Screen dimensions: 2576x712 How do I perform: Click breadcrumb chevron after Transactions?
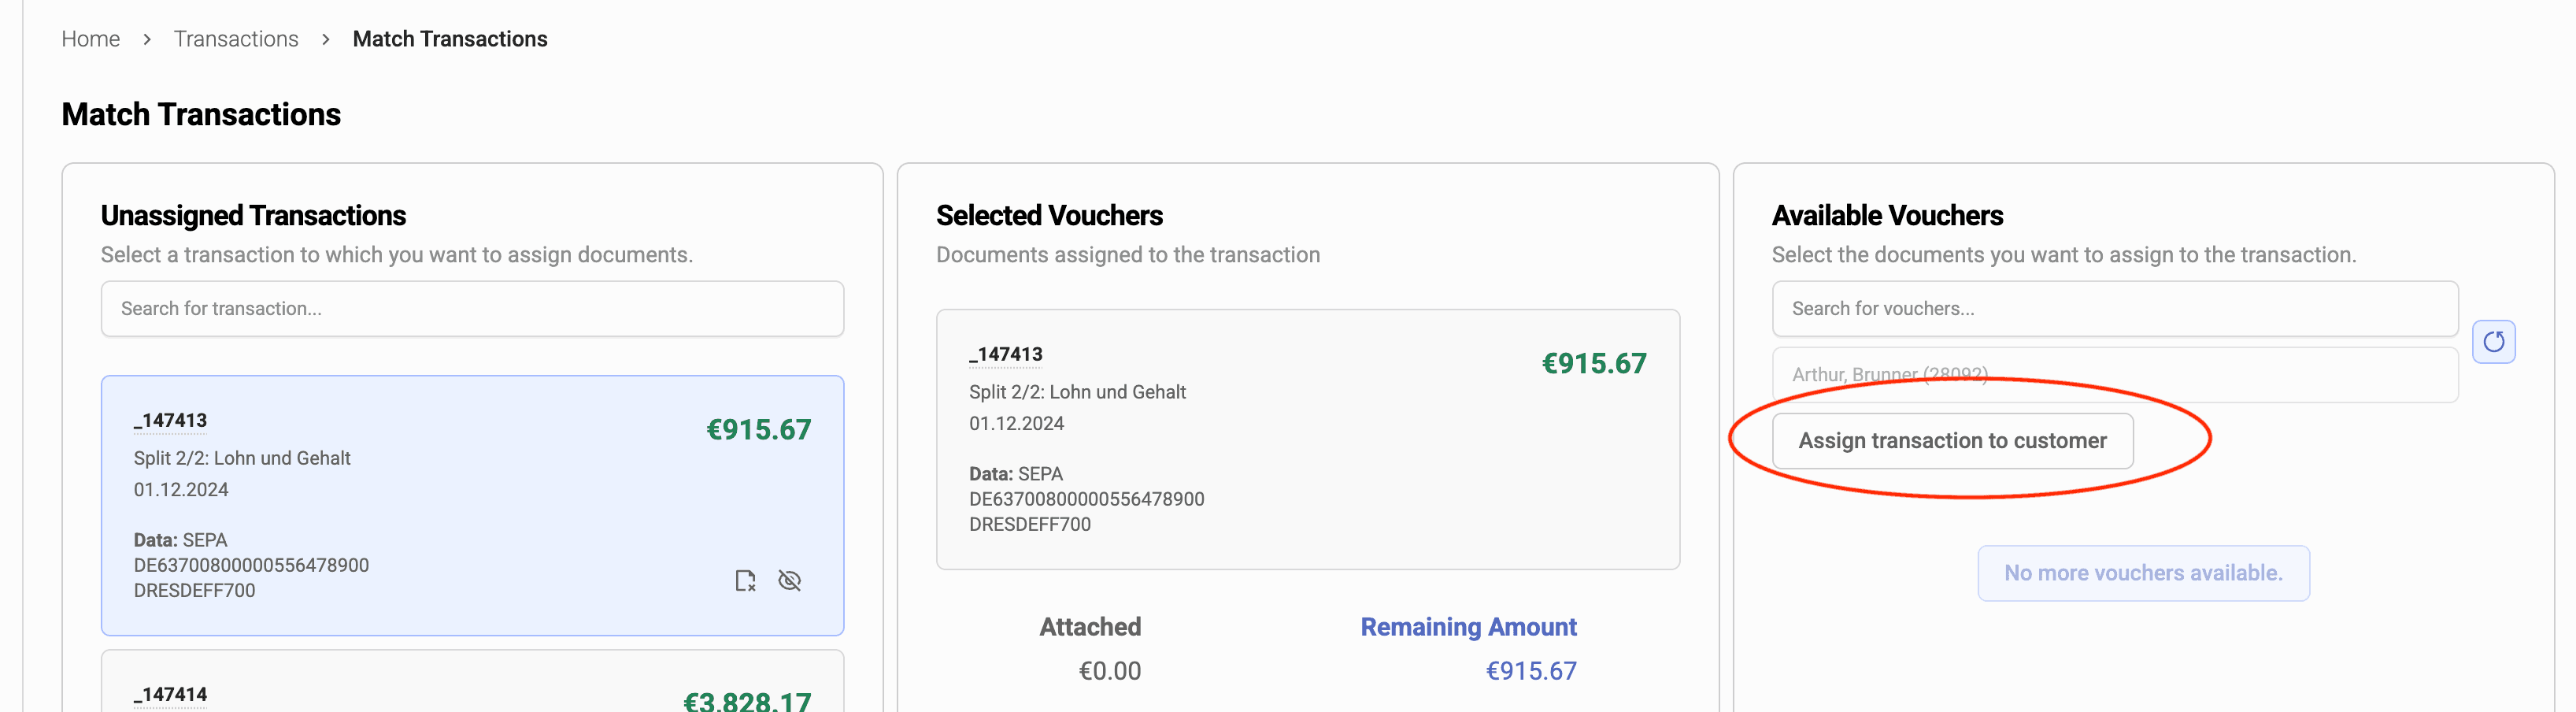[x=326, y=39]
